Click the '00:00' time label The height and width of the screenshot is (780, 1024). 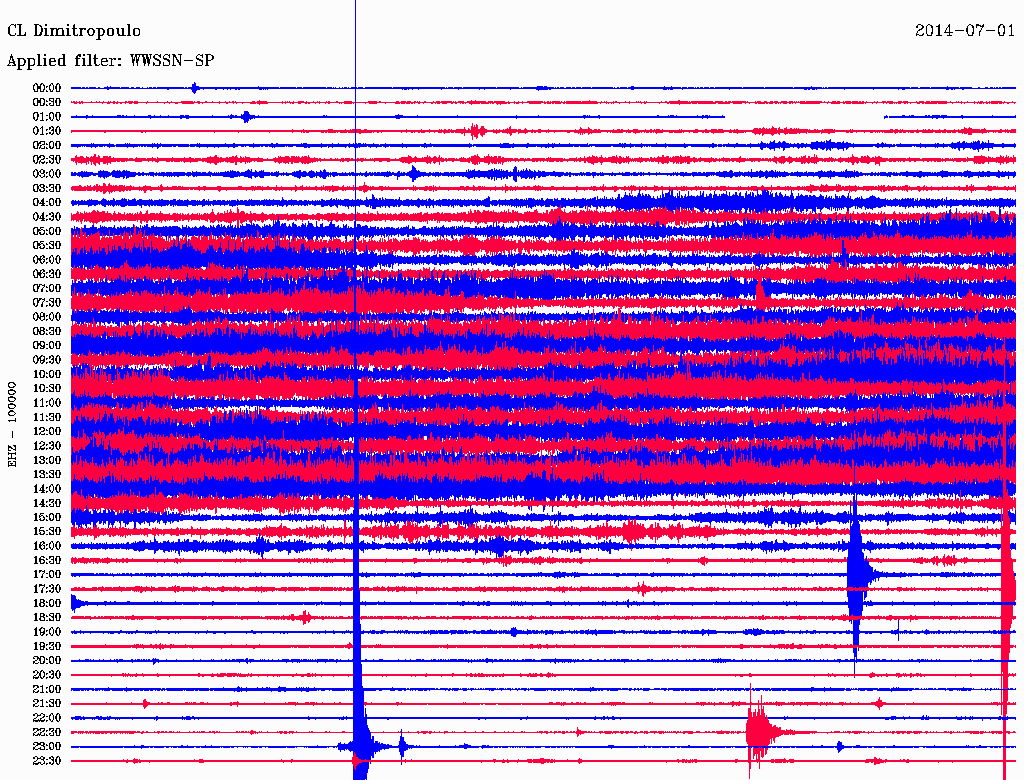(47, 88)
